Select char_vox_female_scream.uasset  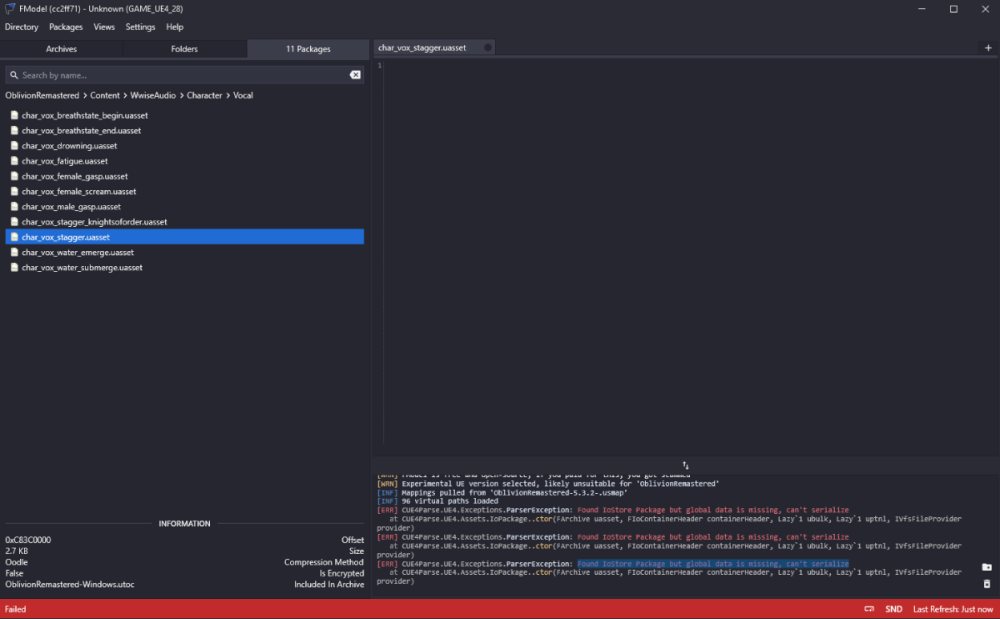184,192
